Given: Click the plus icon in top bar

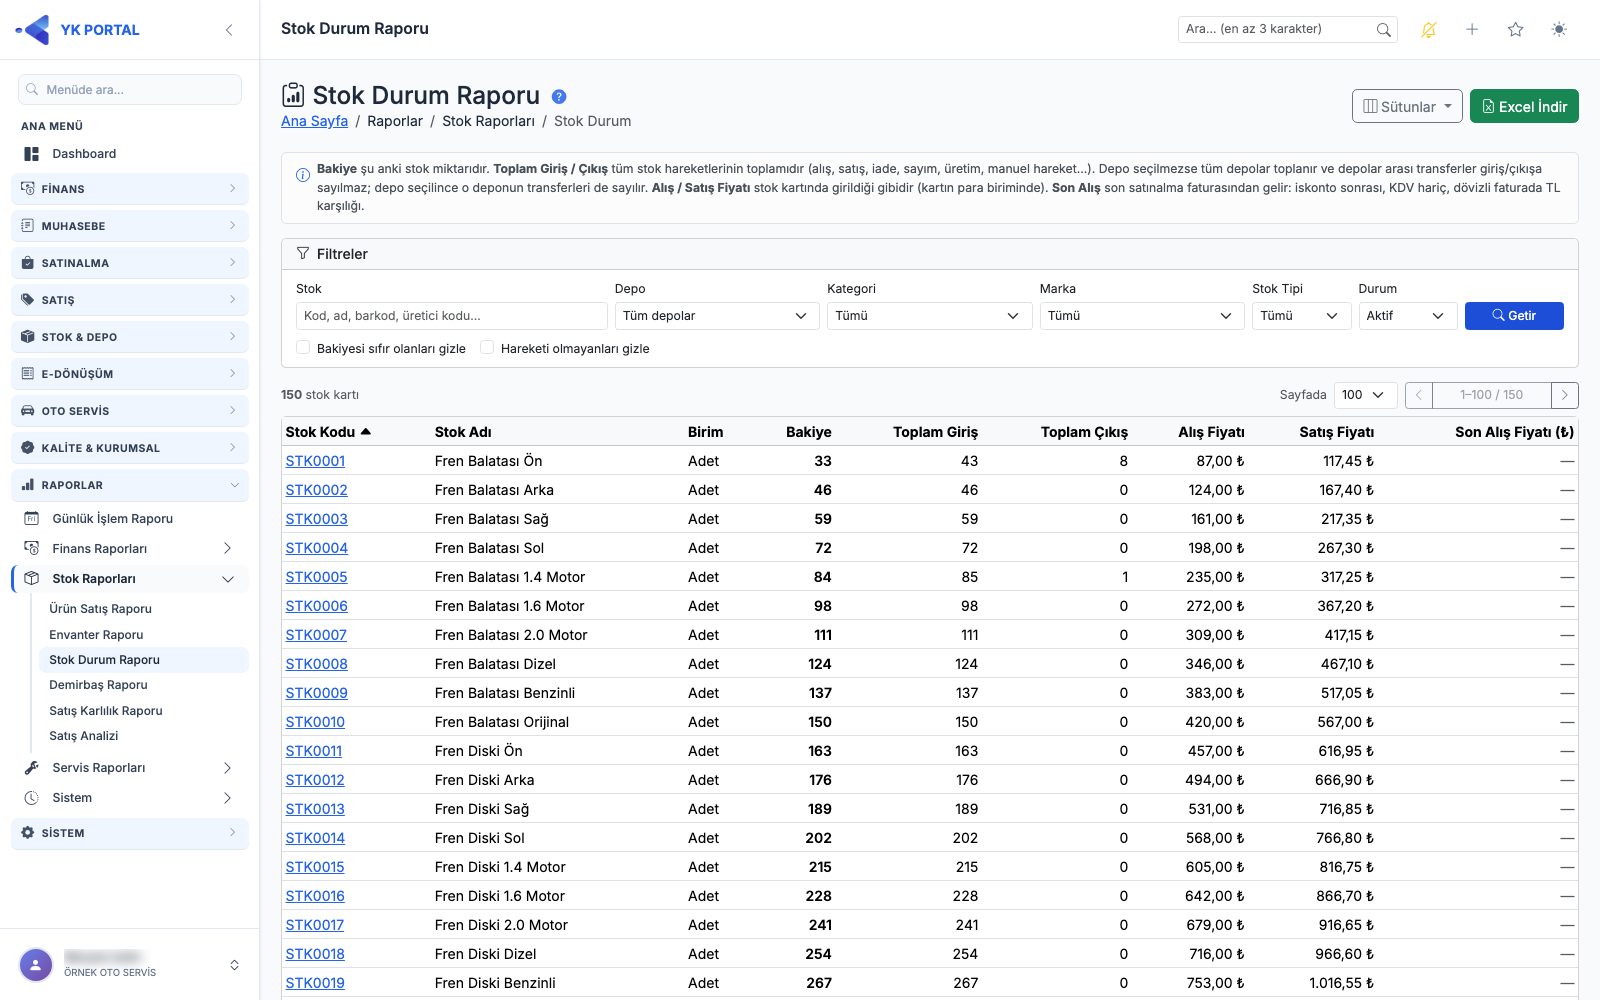Looking at the screenshot, I should point(1472,30).
